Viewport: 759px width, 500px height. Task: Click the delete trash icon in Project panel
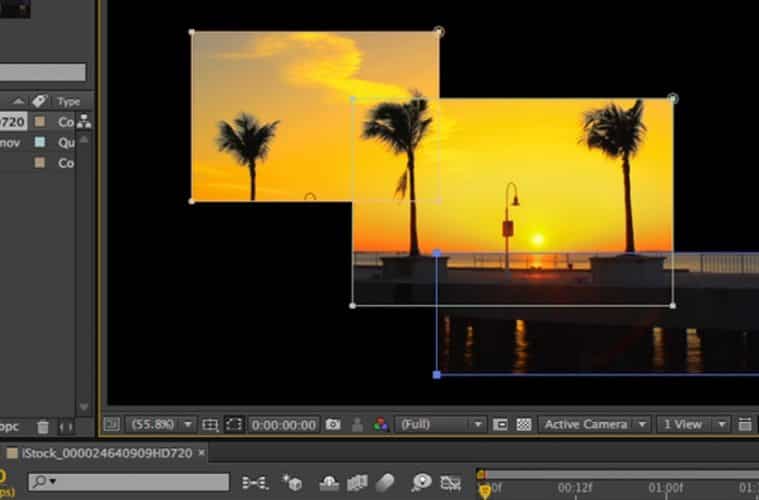pos(43,427)
